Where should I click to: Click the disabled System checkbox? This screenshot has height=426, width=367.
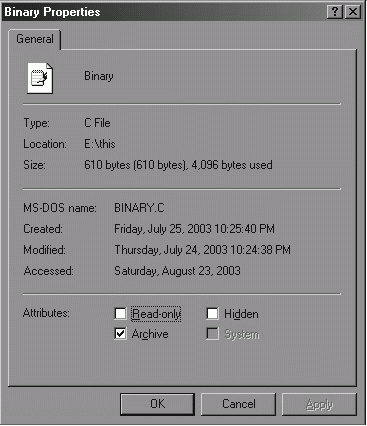tap(212, 334)
